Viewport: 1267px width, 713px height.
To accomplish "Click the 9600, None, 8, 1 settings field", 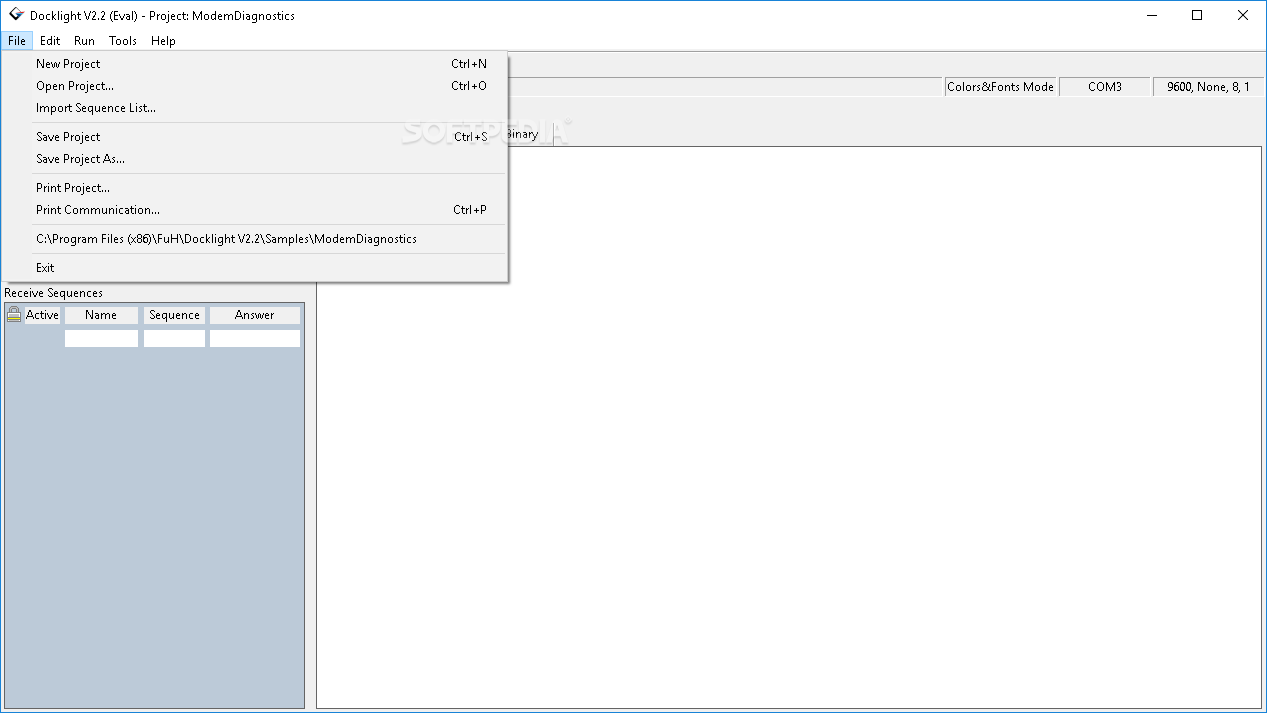I will [1208, 87].
